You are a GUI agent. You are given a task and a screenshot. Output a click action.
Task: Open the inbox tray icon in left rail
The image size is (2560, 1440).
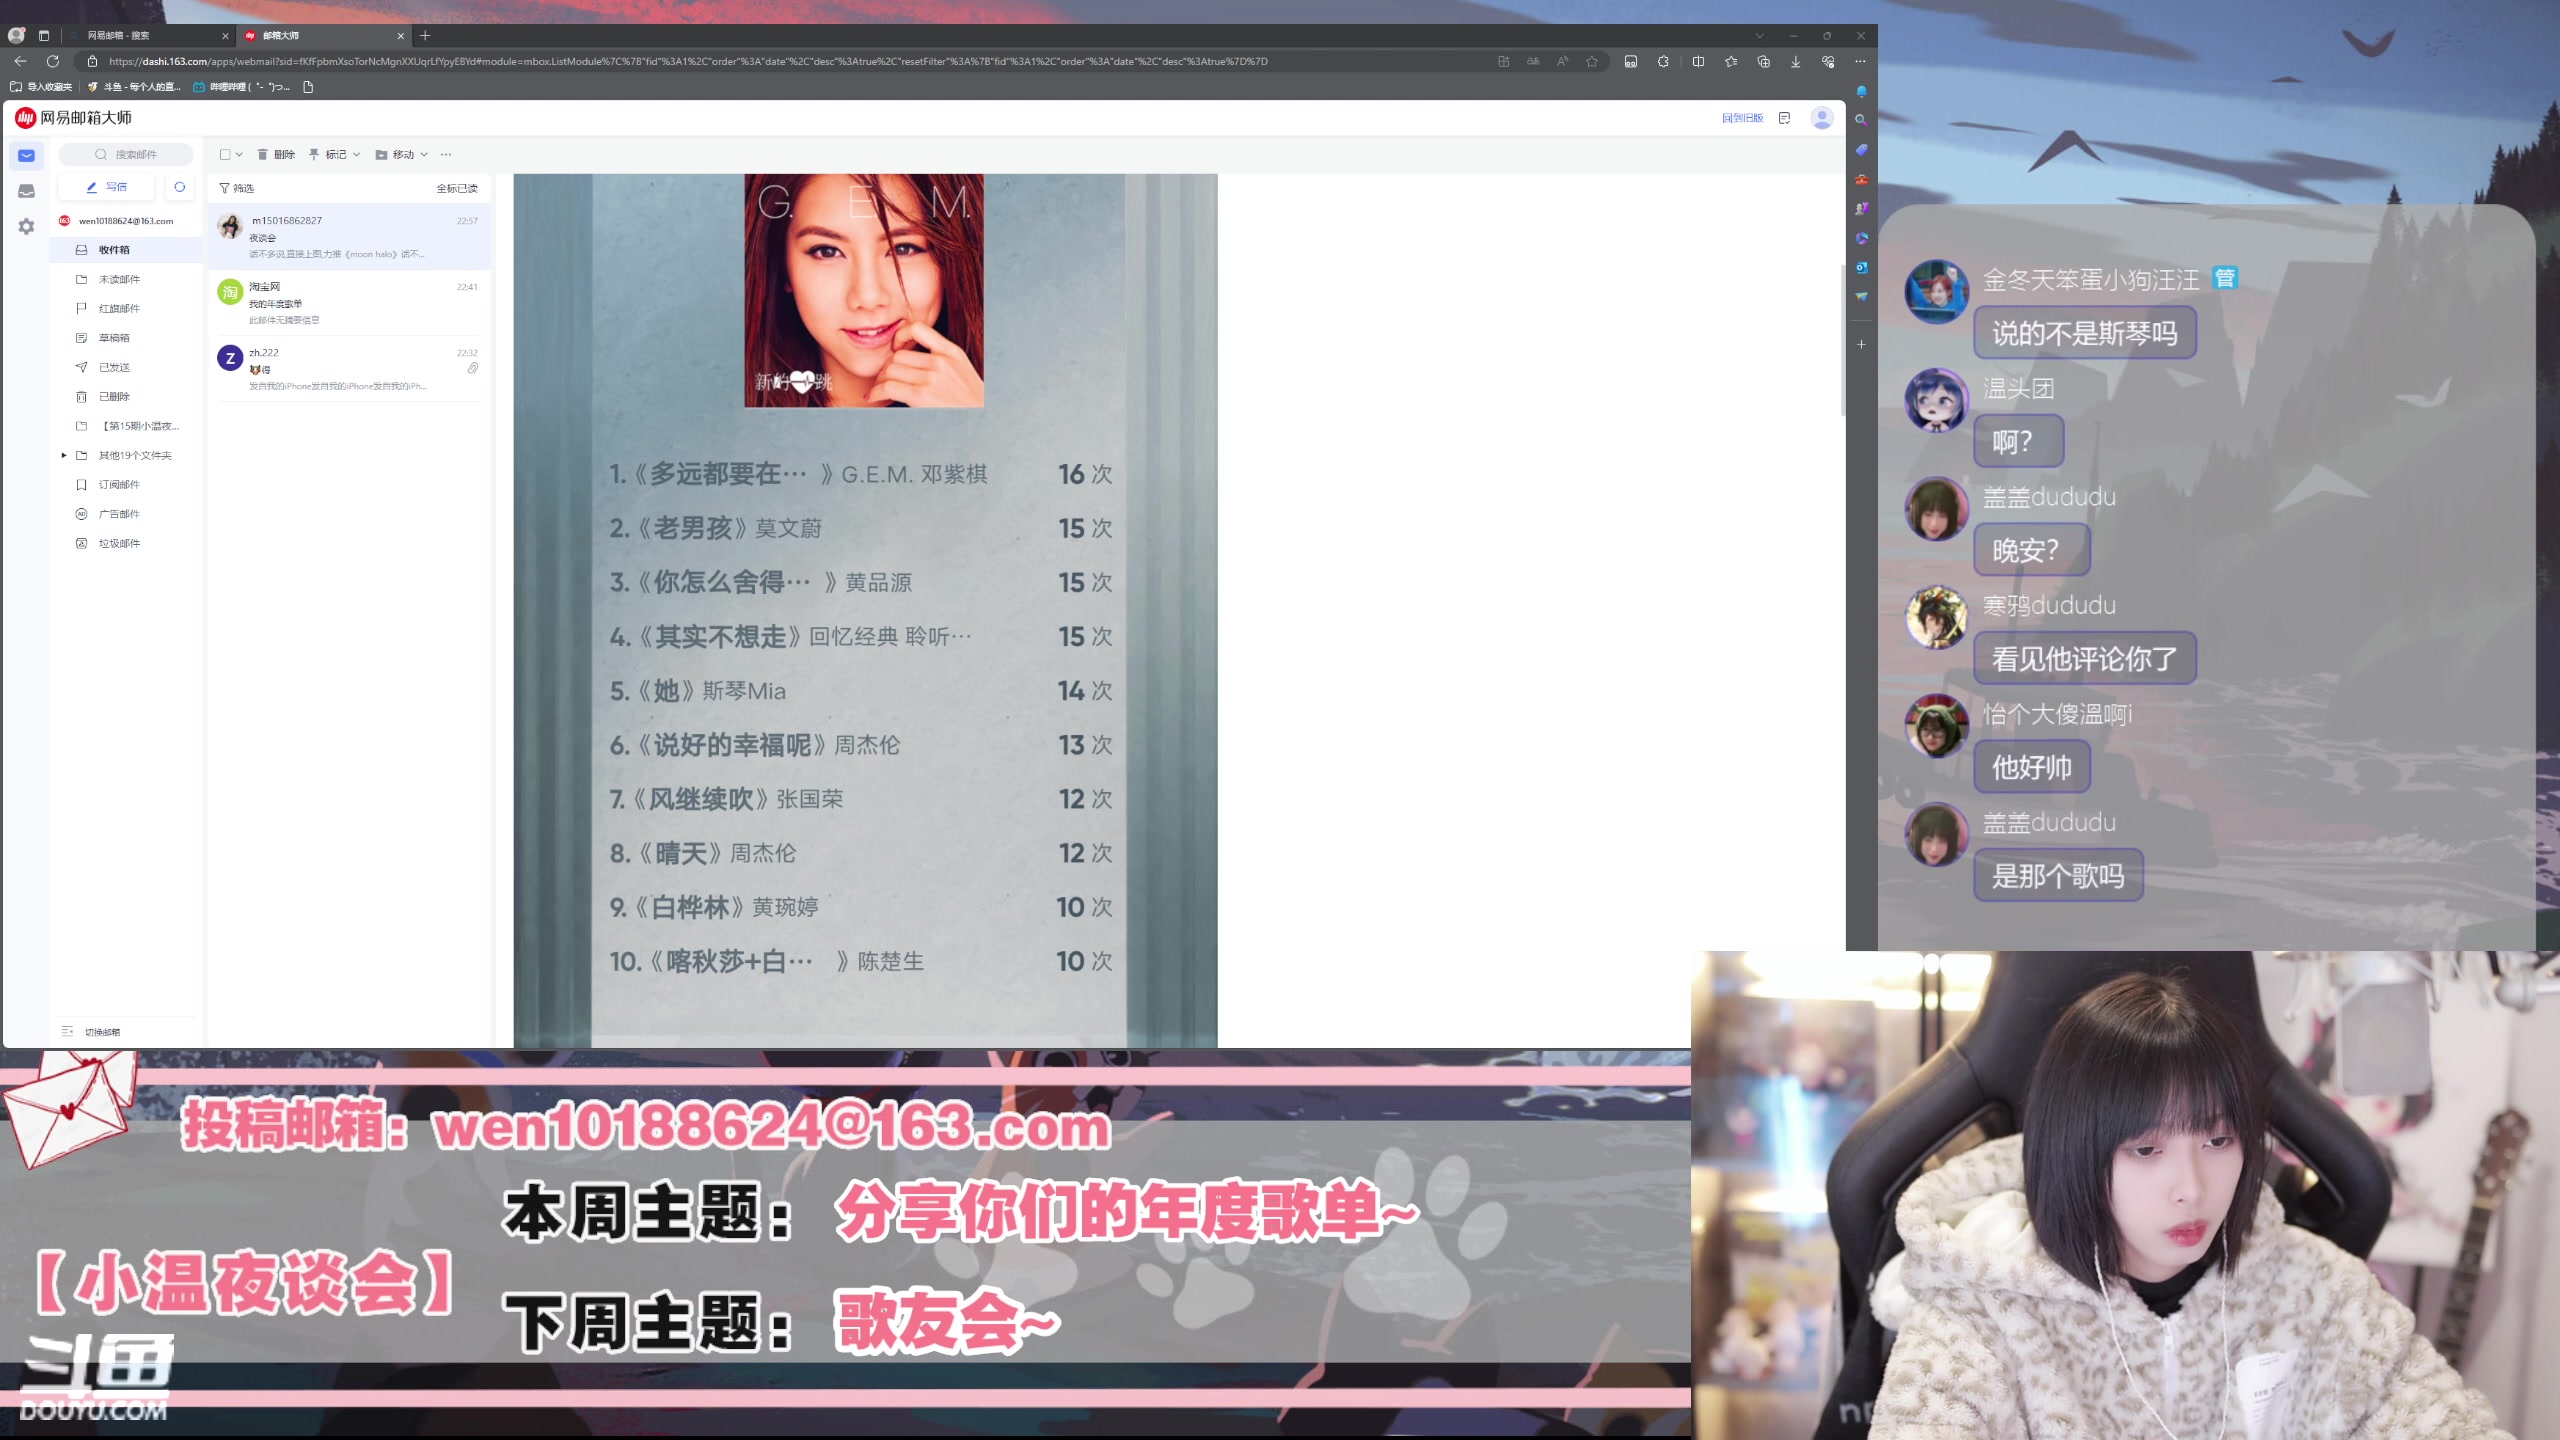tap(26, 191)
